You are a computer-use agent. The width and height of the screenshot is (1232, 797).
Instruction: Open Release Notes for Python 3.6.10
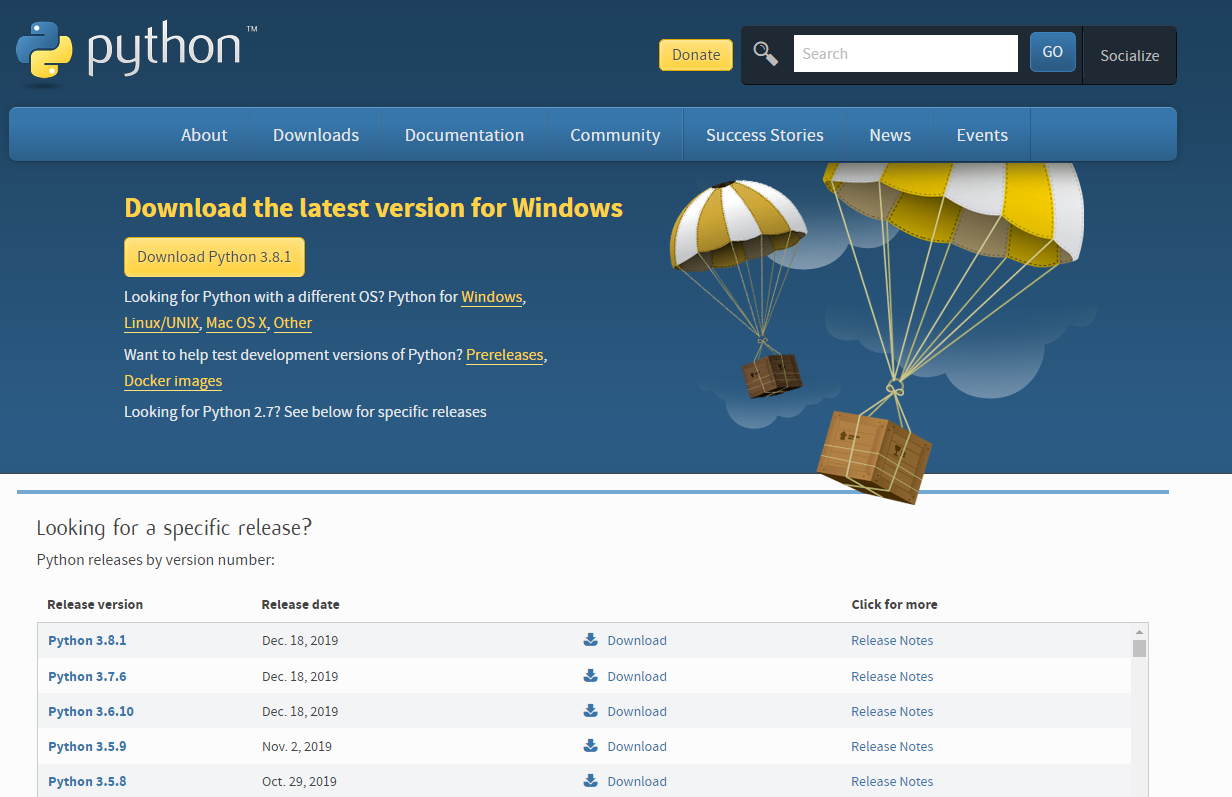point(892,711)
